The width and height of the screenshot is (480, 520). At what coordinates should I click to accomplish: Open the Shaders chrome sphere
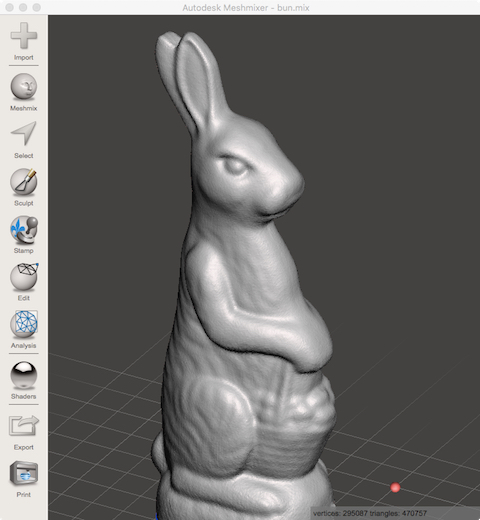[24, 376]
